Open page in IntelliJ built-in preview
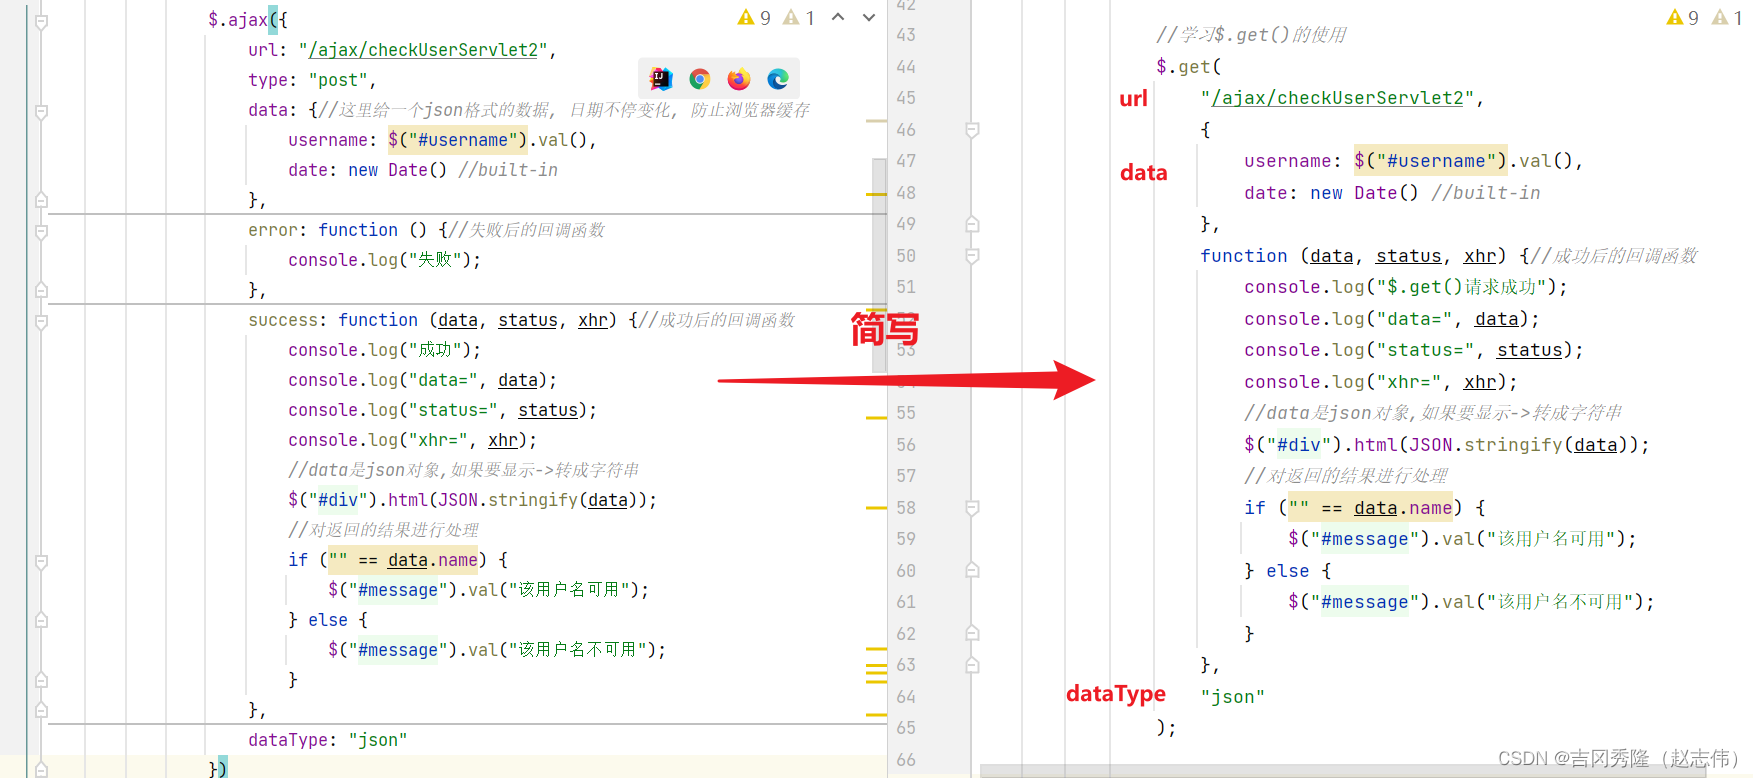Viewport: 1753px width, 778px height. point(661,79)
